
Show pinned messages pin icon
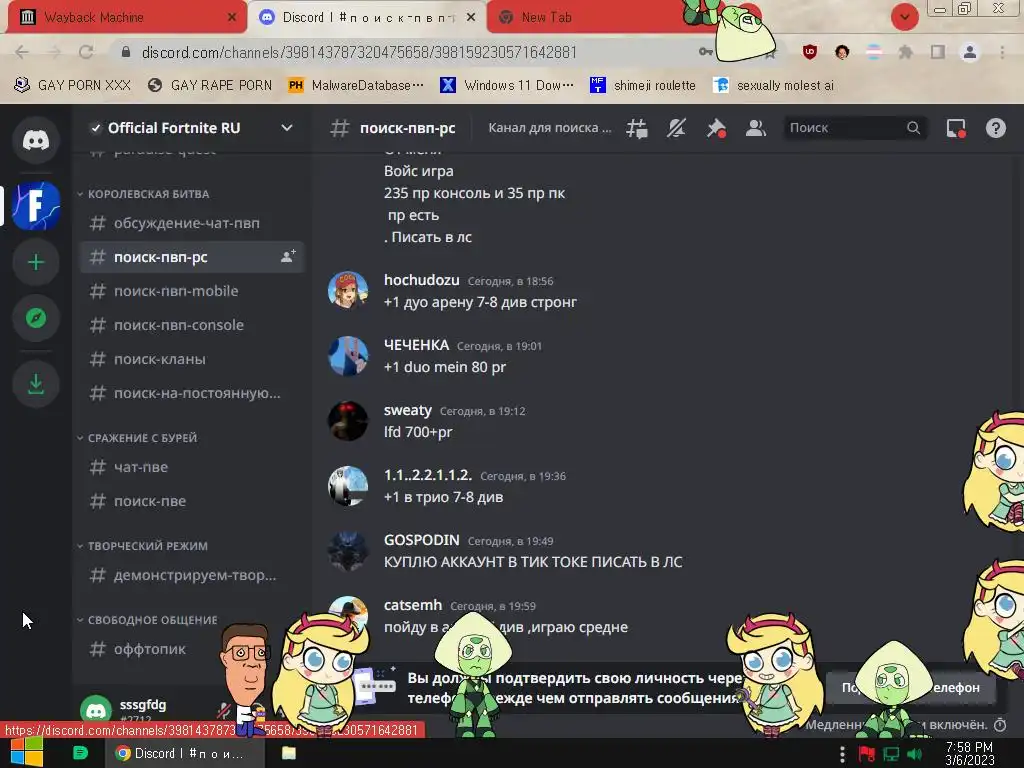coord(716,128)
